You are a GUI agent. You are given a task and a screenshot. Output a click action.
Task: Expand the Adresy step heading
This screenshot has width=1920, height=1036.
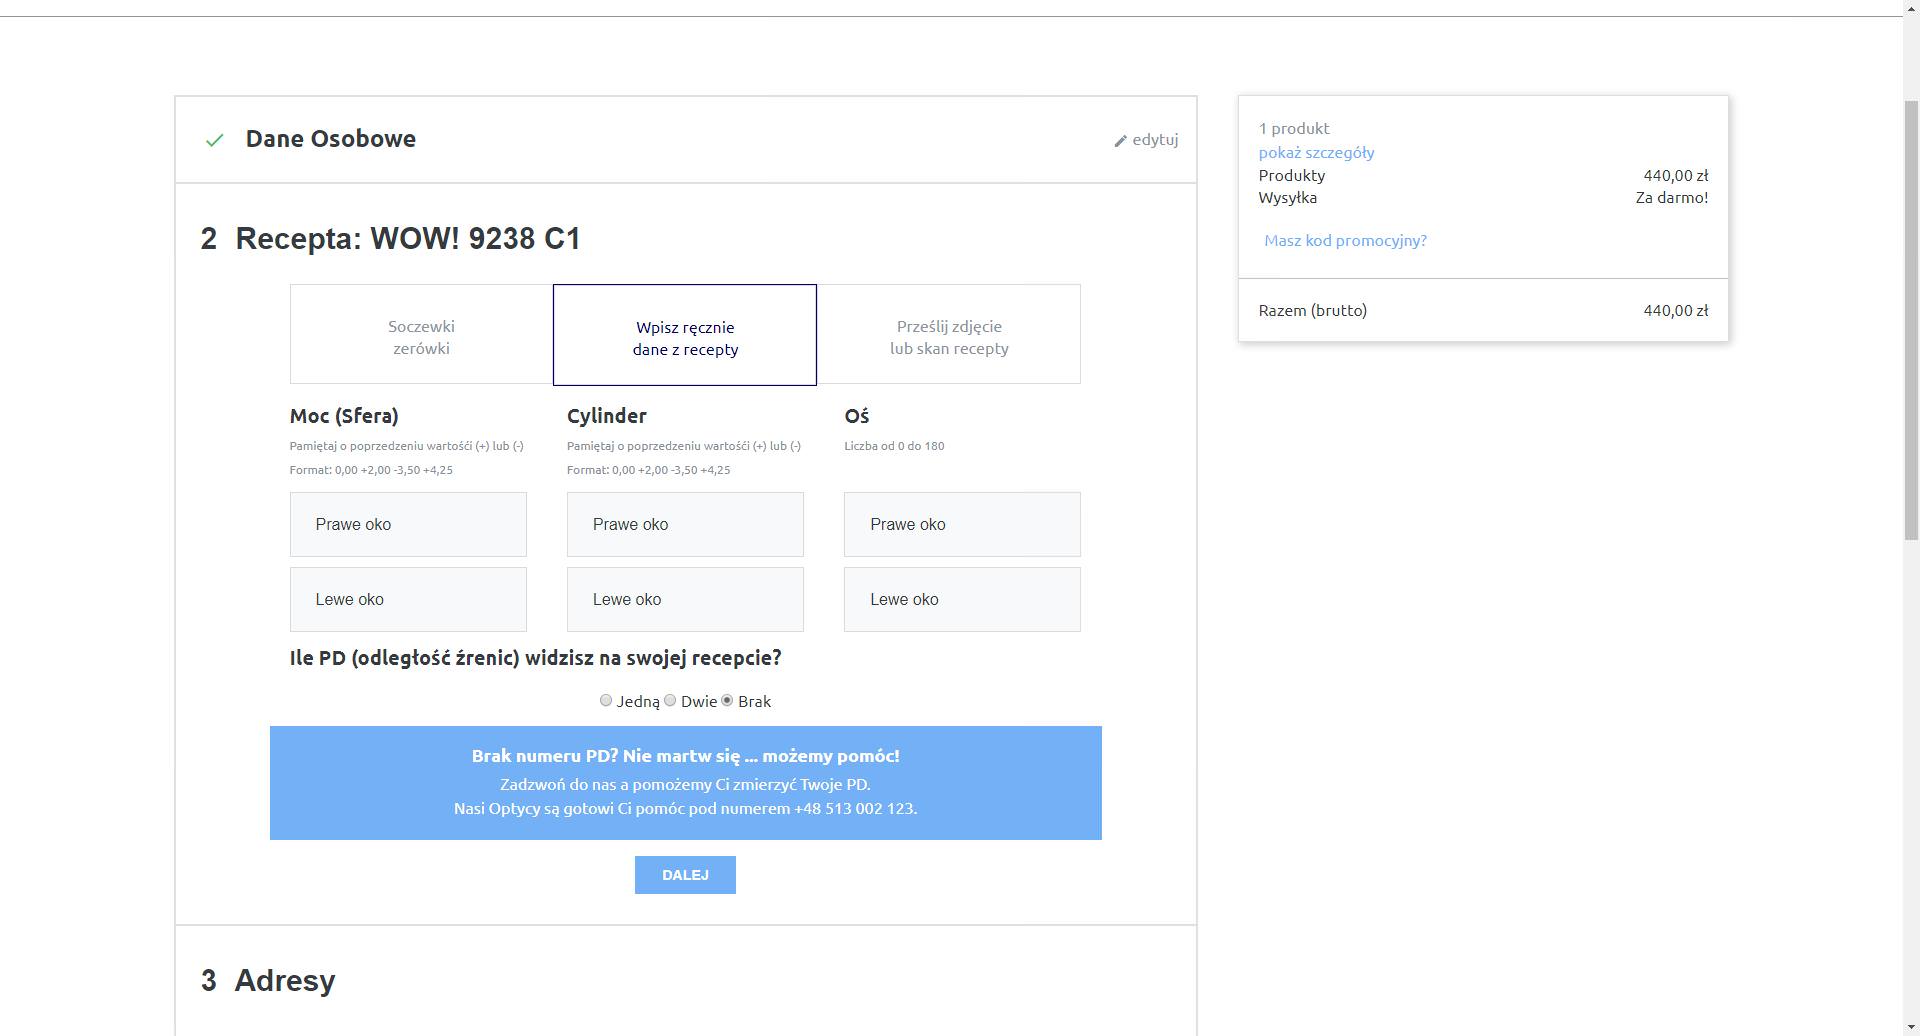[284, 980]
